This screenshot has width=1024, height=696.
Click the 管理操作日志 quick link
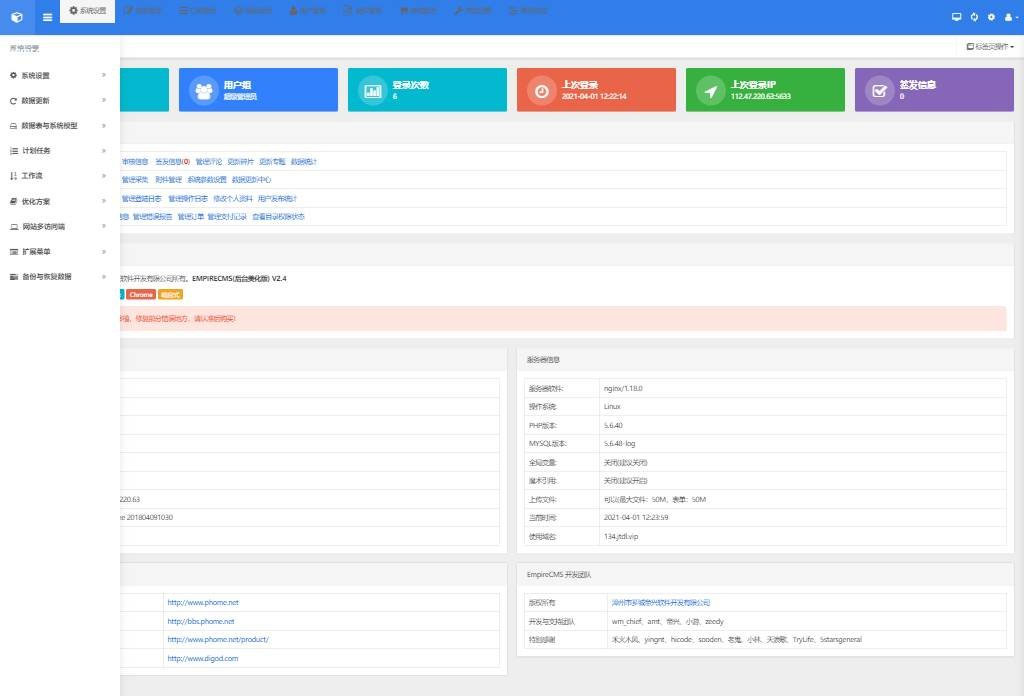pyautogui.click(x=188, y=198)
